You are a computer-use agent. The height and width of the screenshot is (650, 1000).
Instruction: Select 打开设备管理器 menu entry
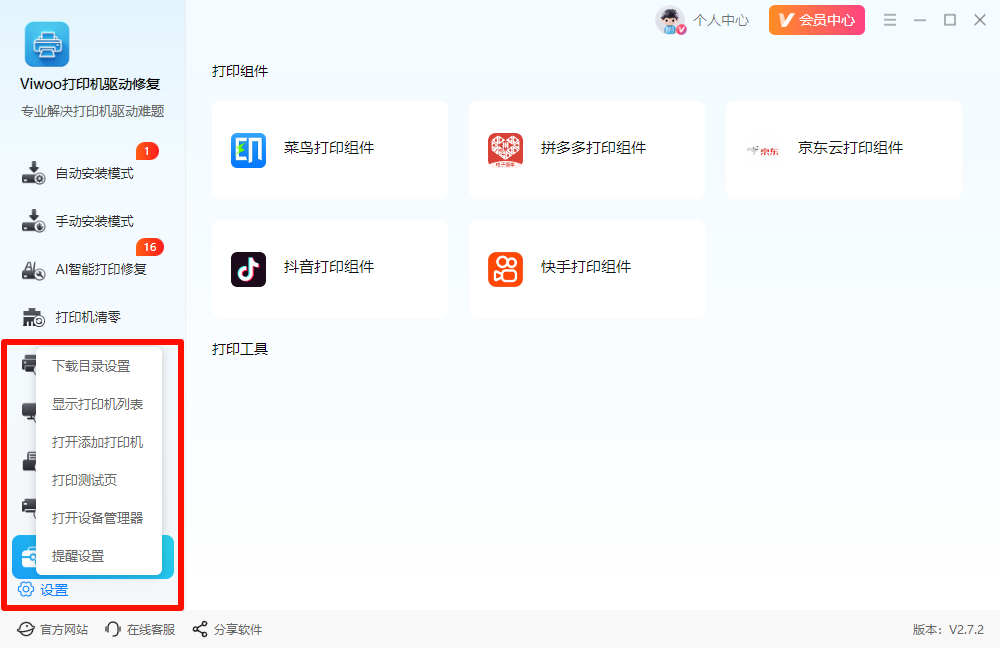pyautogui.click(x=99, y=518)
